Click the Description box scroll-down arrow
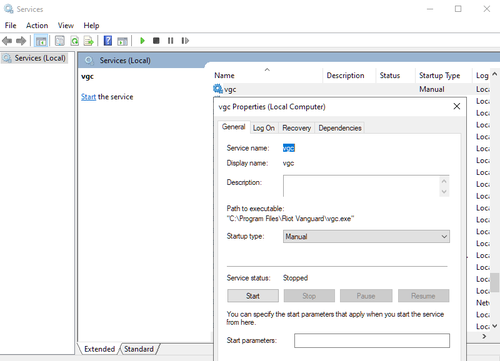500x361 pixels. click(x=444, y=192)
